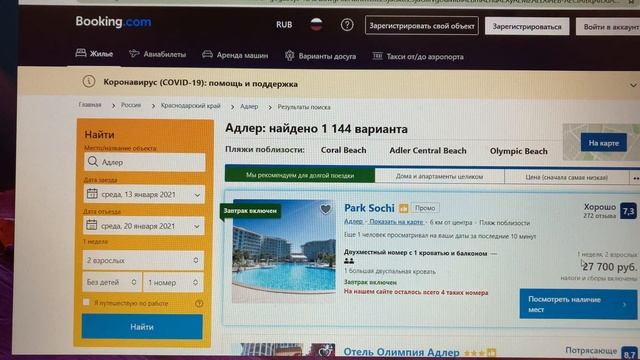Click 'Завтрак включен' green badge on photo
Screen dimensions: 640x360
tap(250, 211)
